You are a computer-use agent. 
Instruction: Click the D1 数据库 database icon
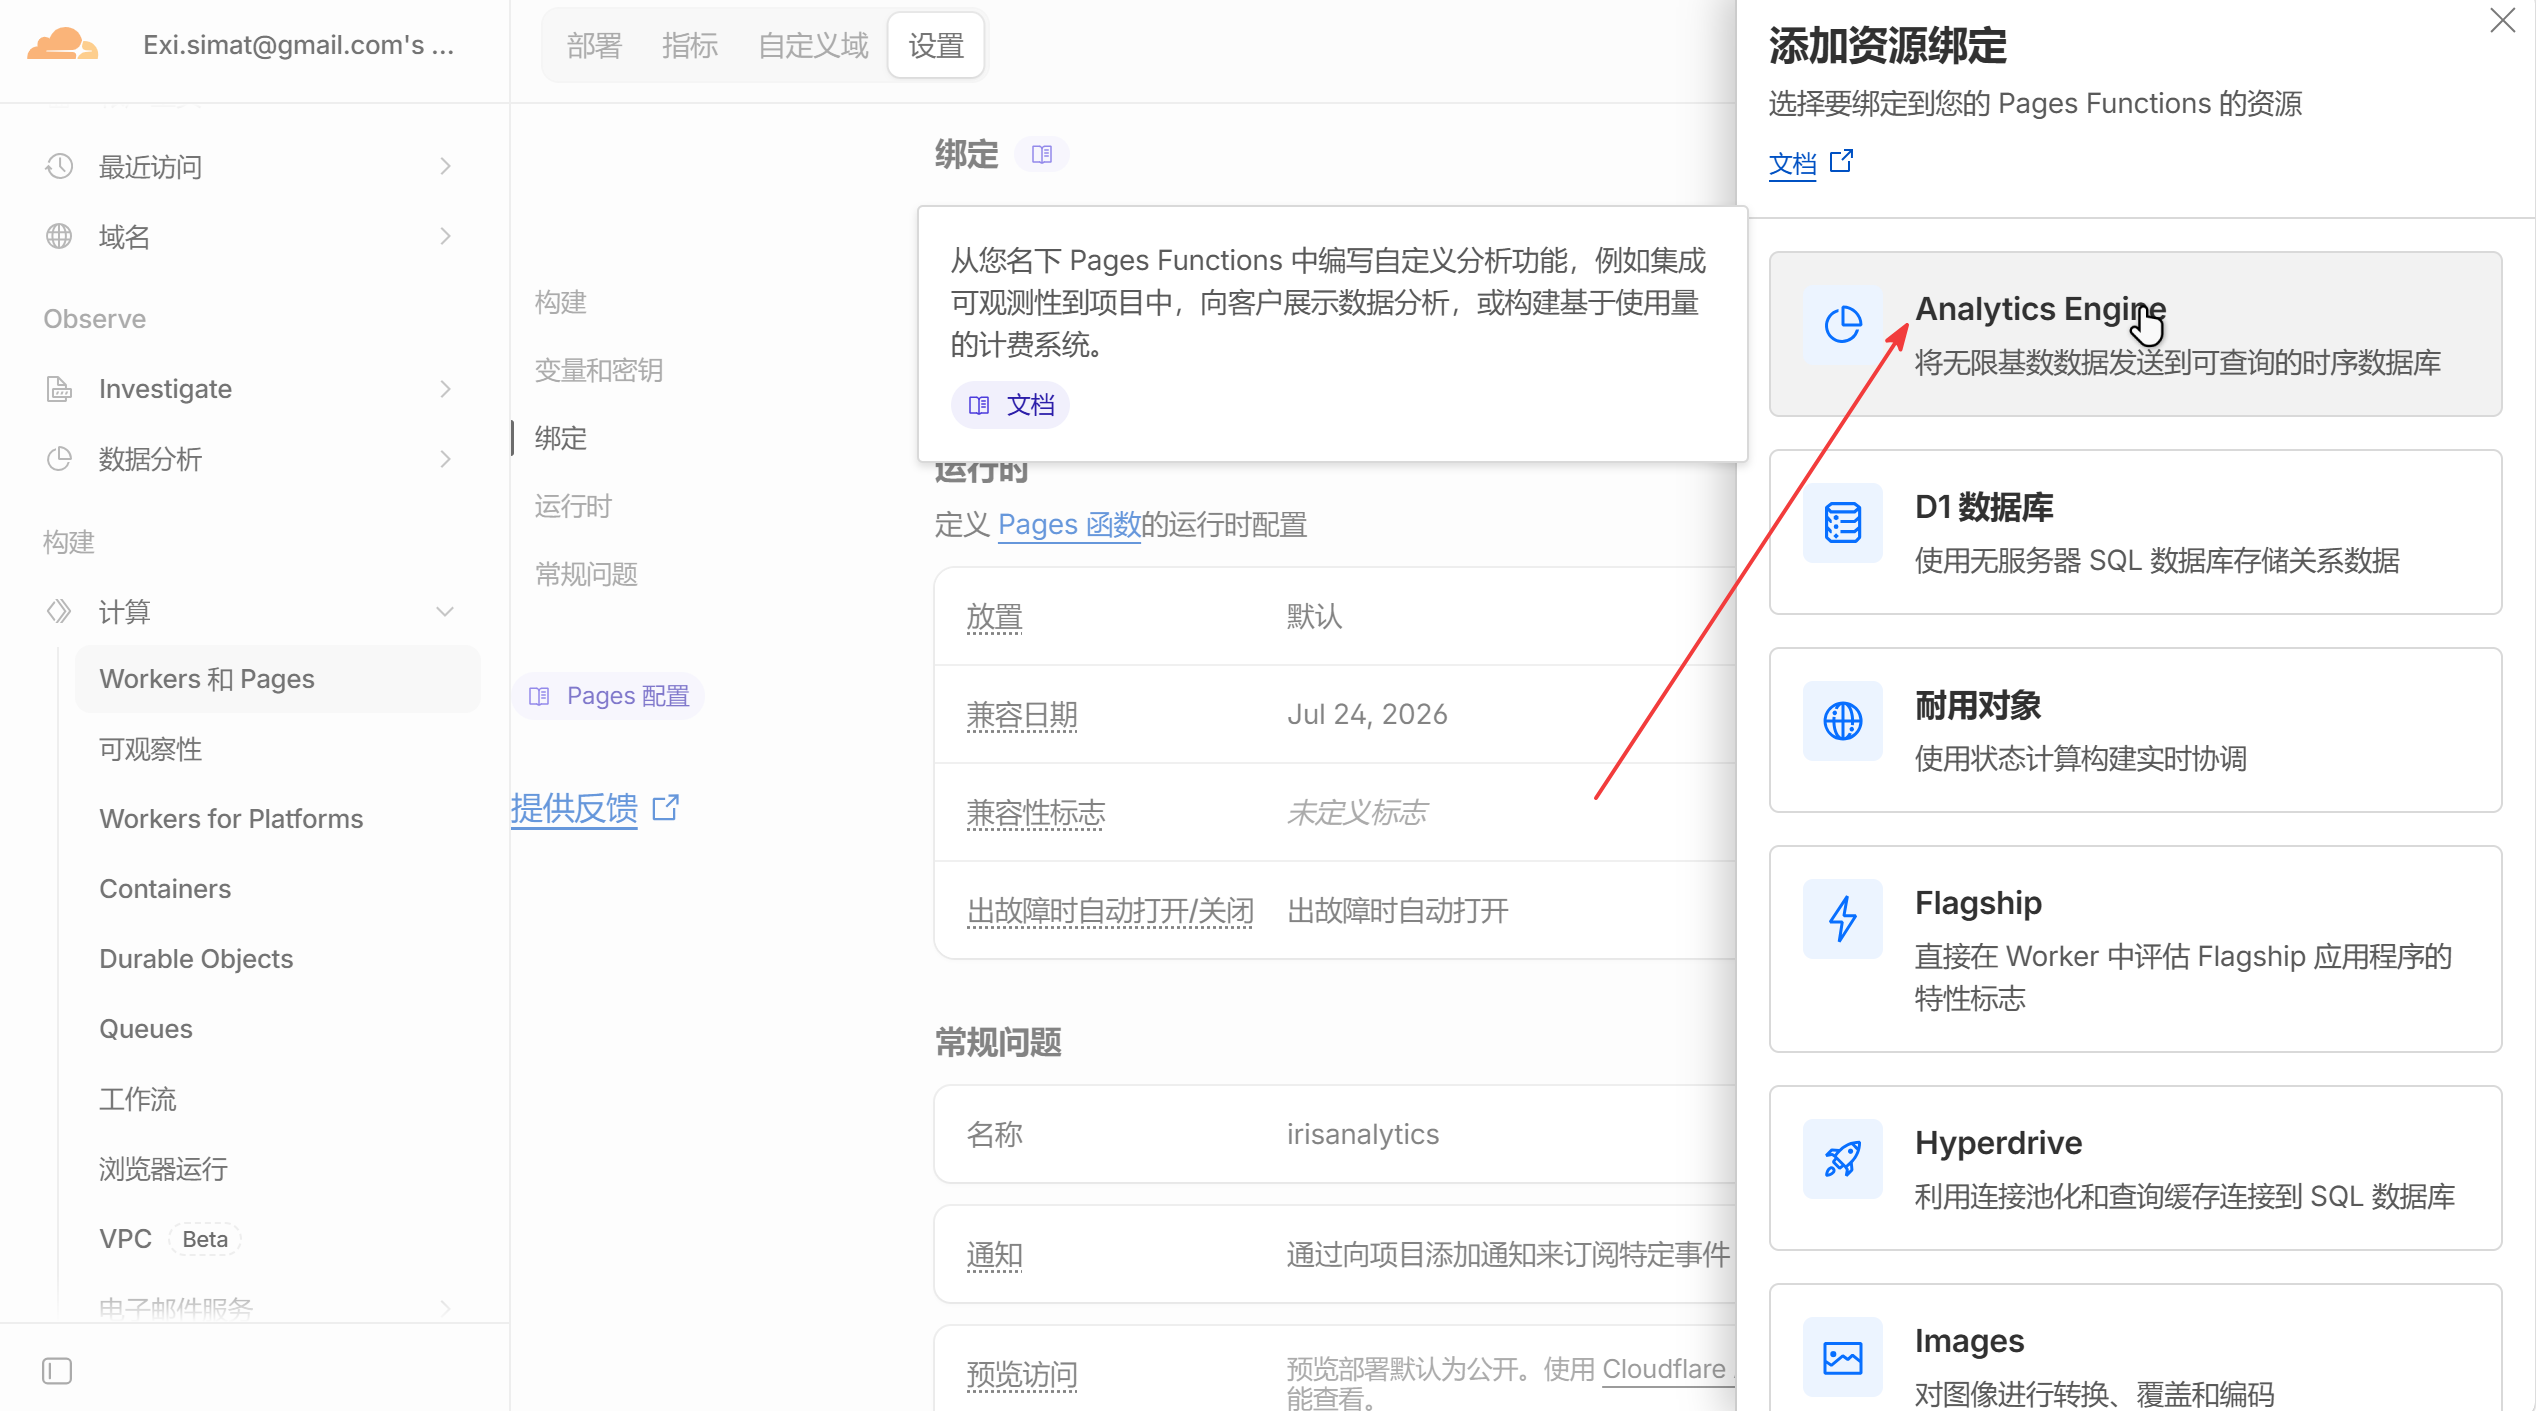click(x=1842, y=522)
